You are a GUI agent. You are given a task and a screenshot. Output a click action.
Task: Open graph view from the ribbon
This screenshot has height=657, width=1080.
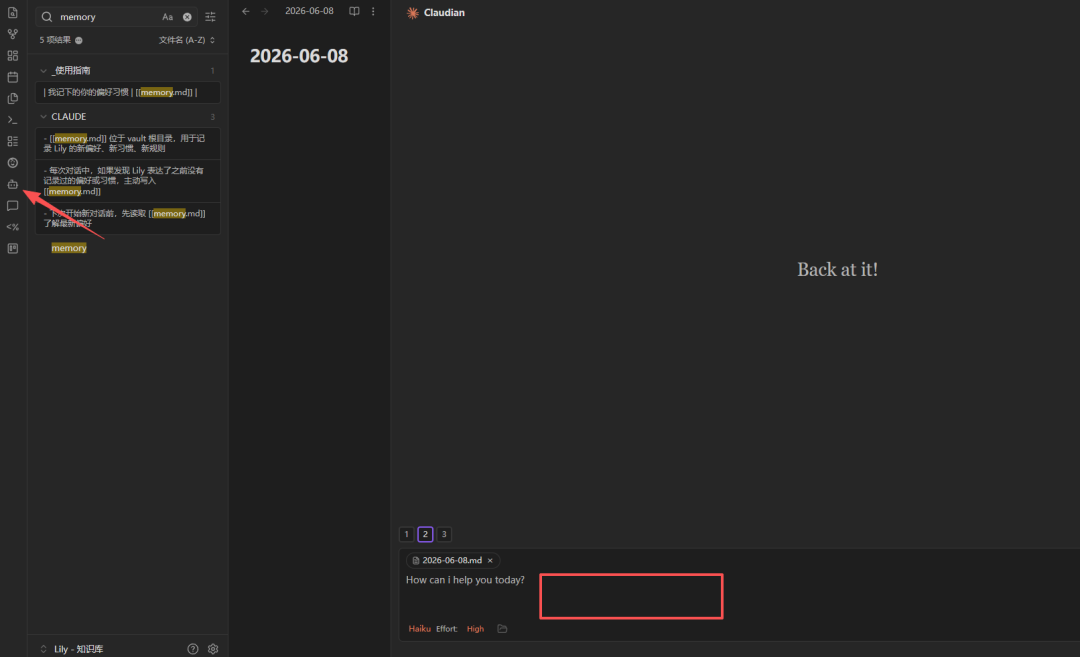tap(12, 34)
